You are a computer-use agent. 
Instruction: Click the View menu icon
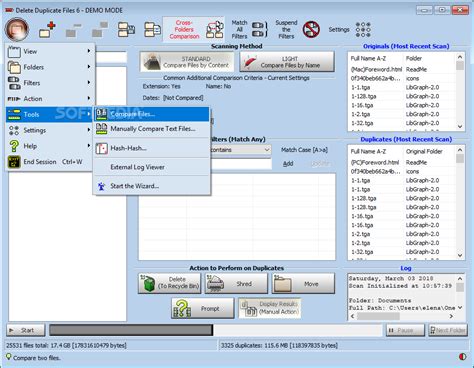[14, 52]
